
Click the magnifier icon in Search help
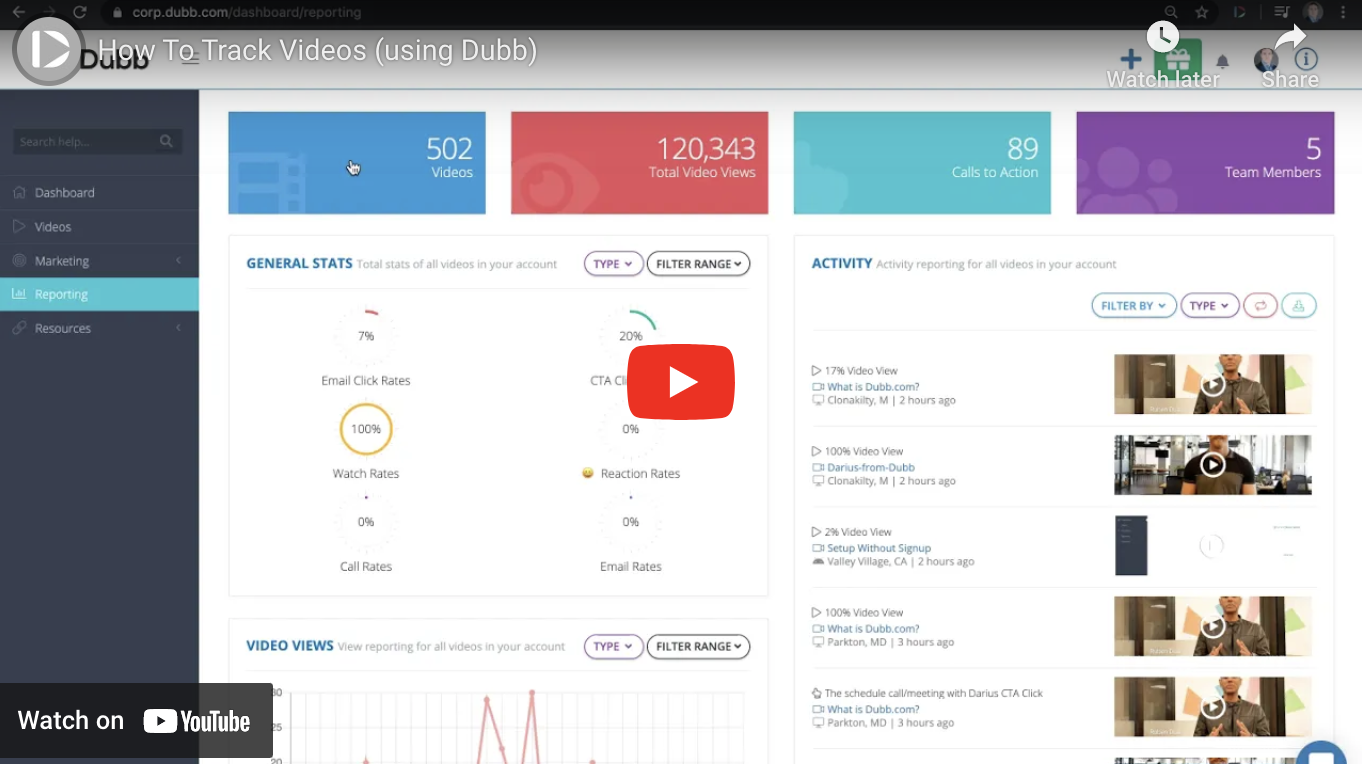[166, 141]
